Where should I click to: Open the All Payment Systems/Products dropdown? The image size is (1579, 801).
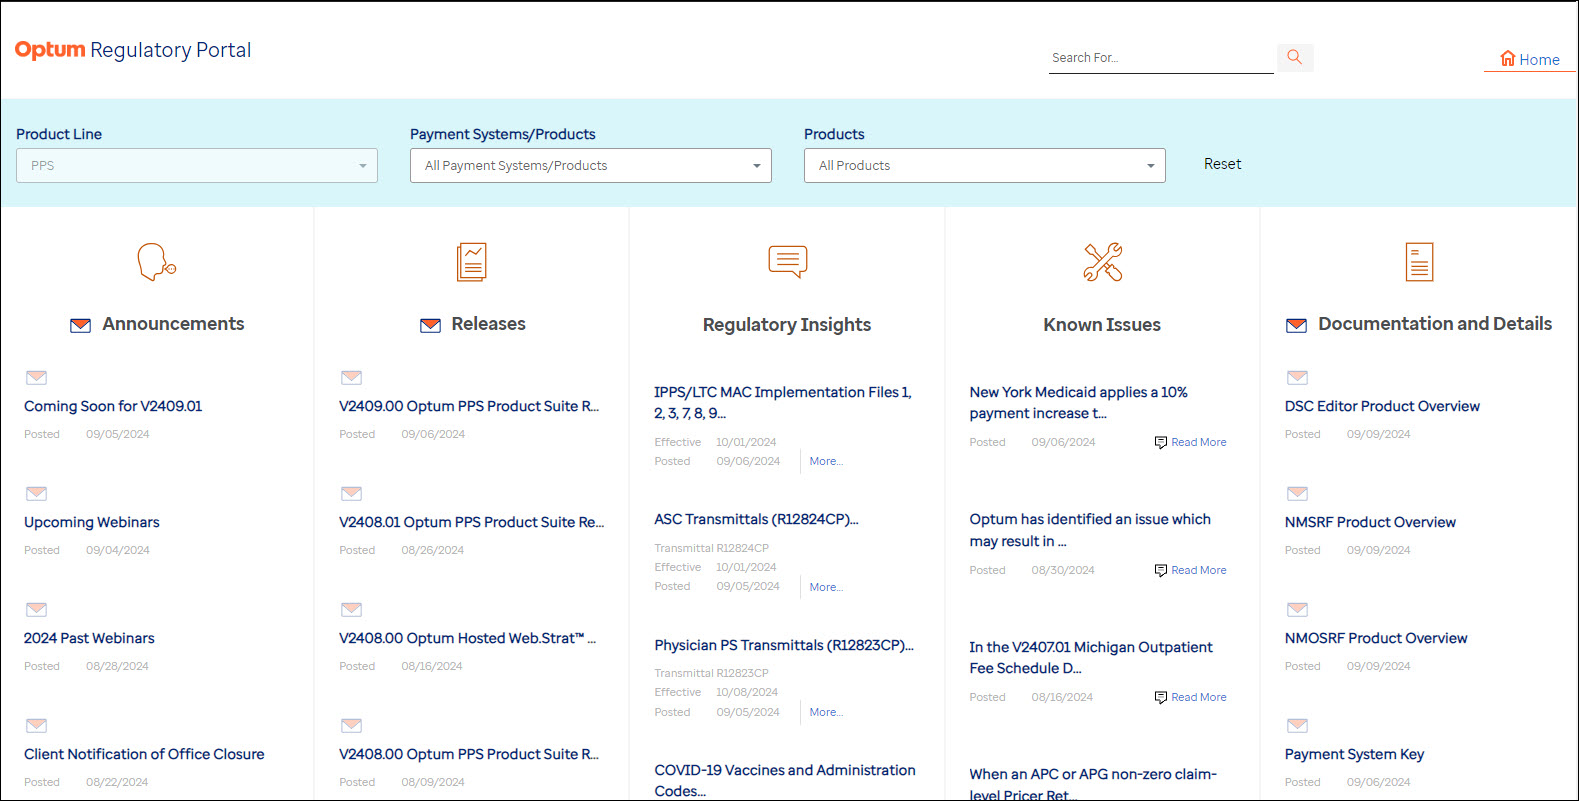coord(591,166)
